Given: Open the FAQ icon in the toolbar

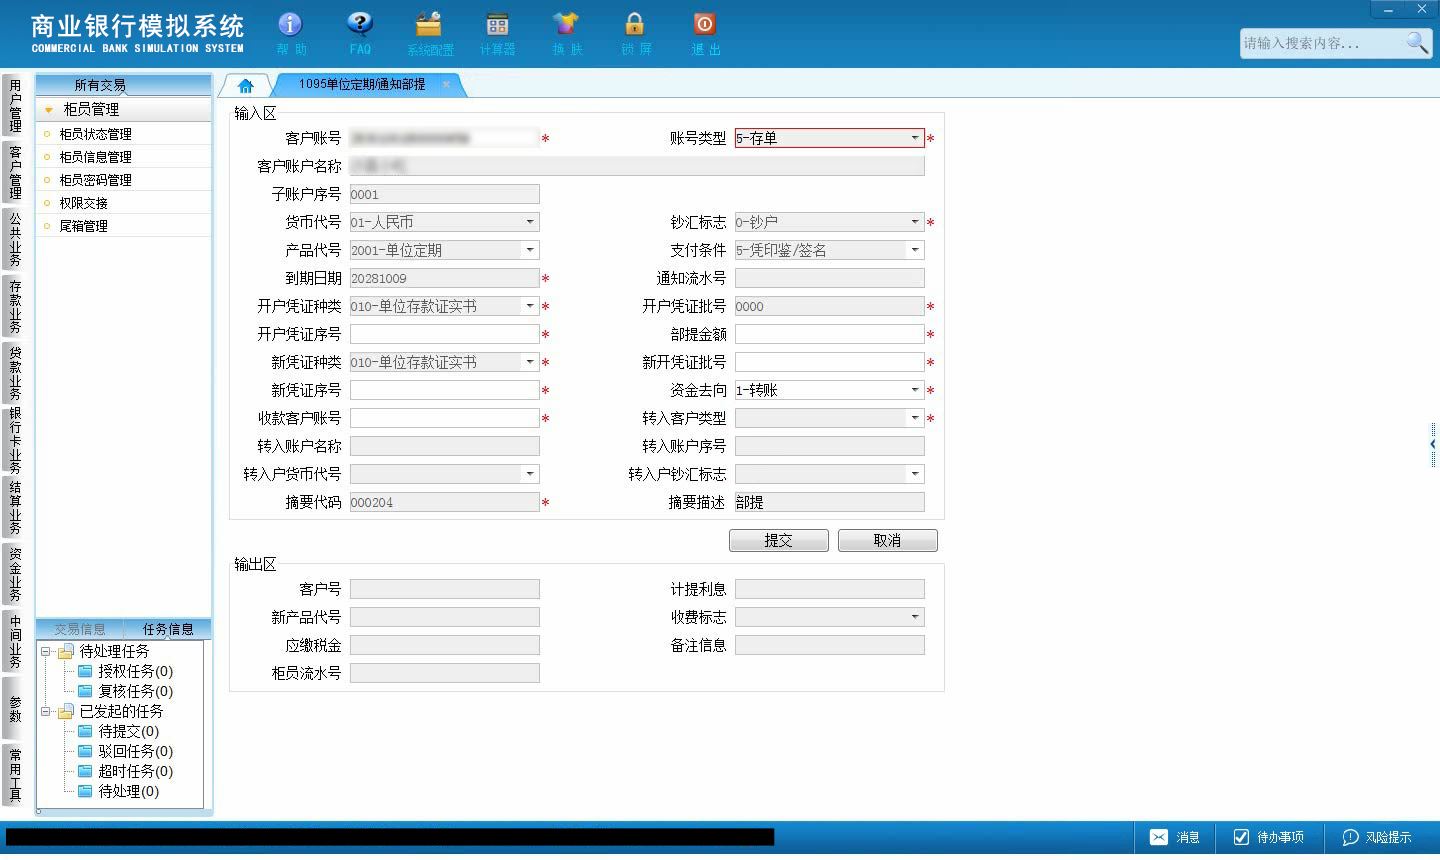Looking at the screenshot, I should pos(360,33).
